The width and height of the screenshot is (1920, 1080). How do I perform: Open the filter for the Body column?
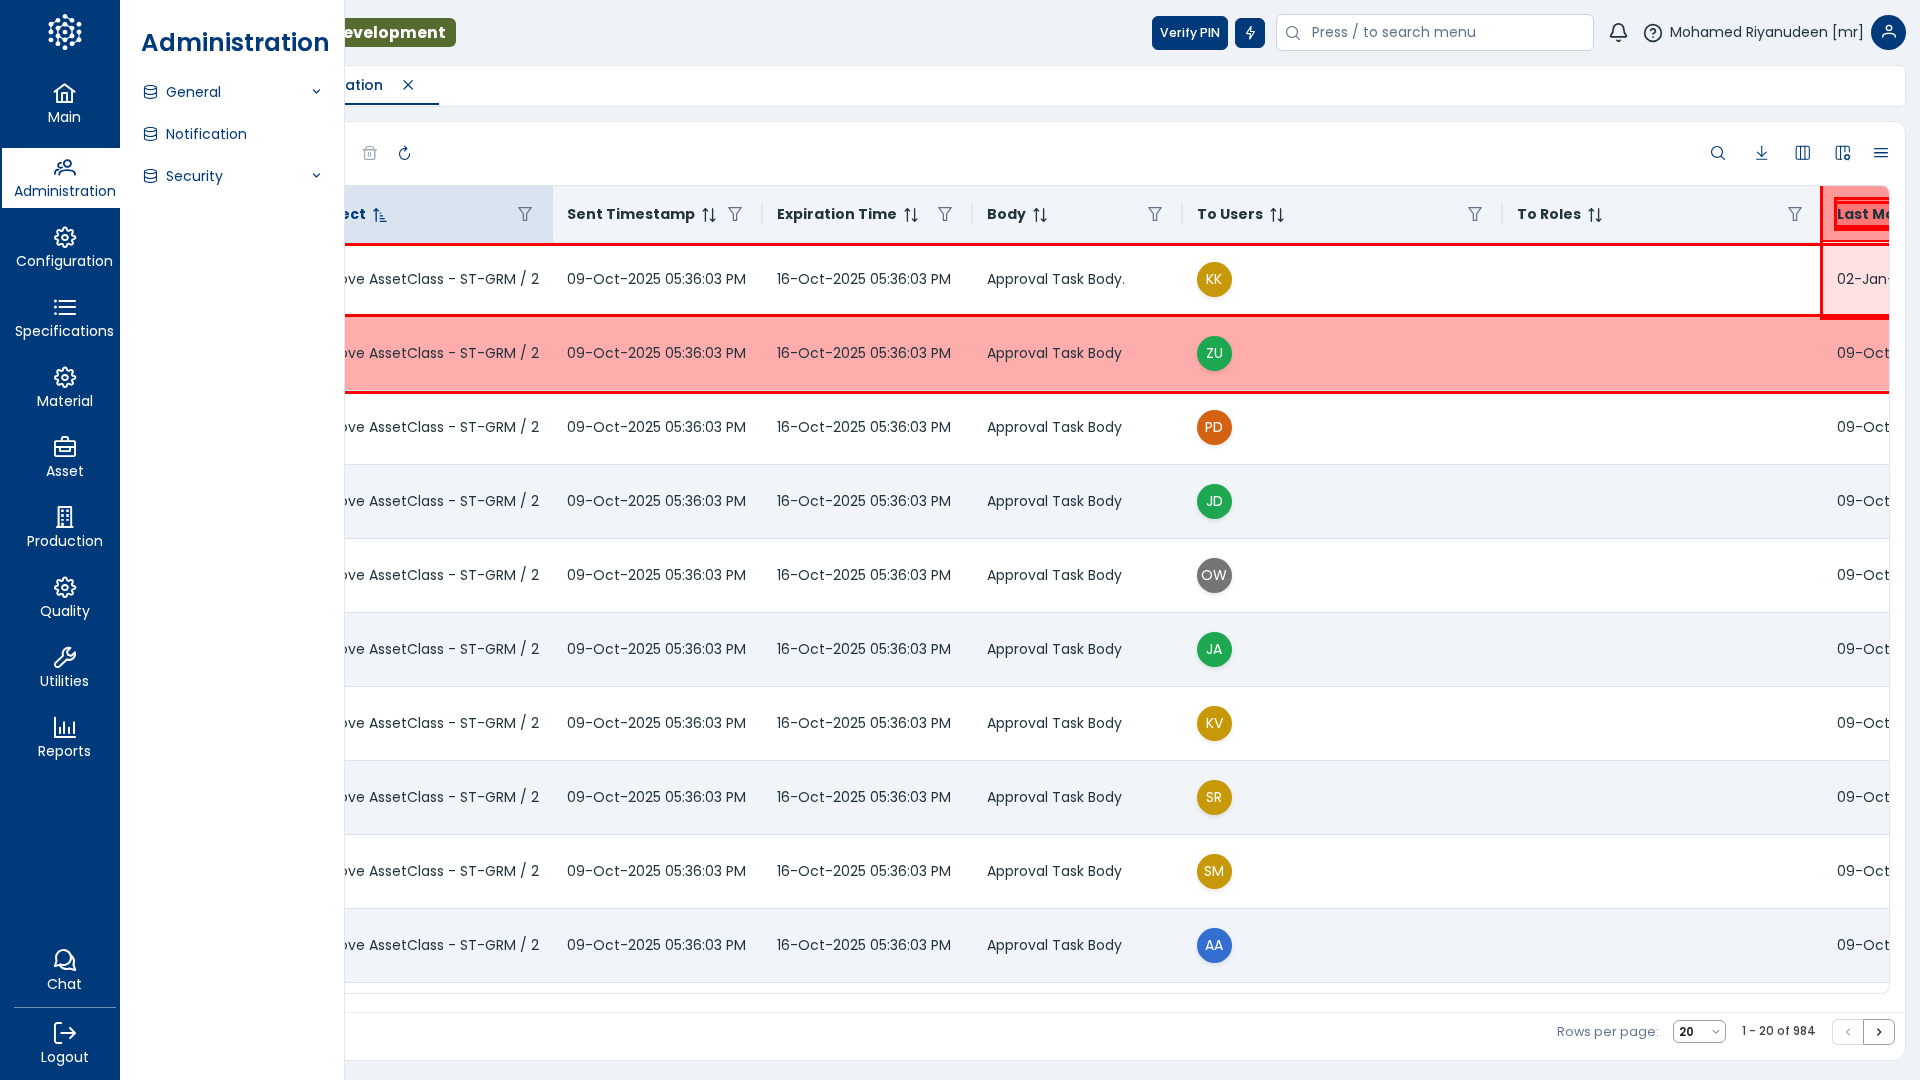pos(1154,215)
